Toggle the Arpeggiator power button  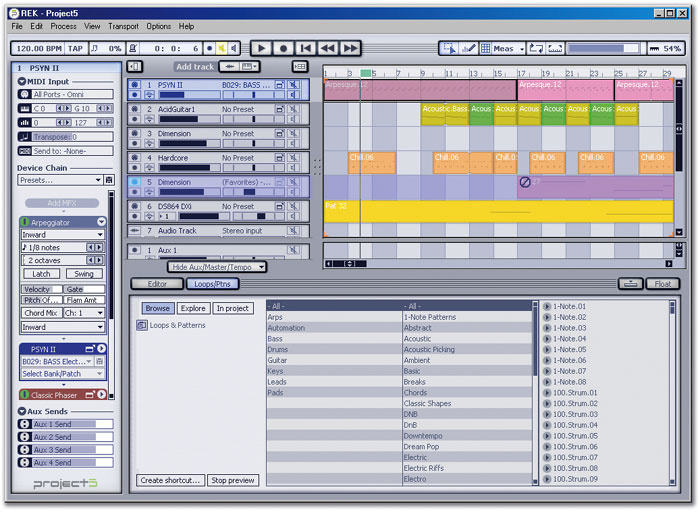pyautogui.click(x=25, y=222)
